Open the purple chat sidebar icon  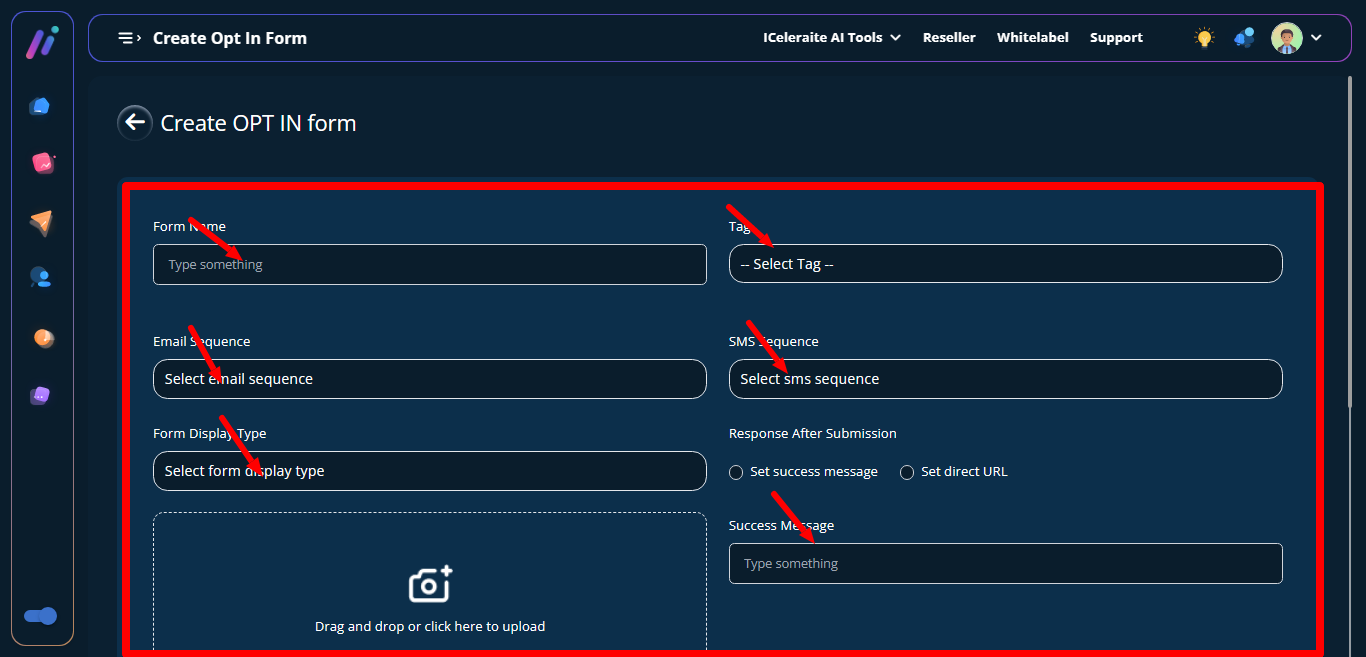click(x=40, y=395)
